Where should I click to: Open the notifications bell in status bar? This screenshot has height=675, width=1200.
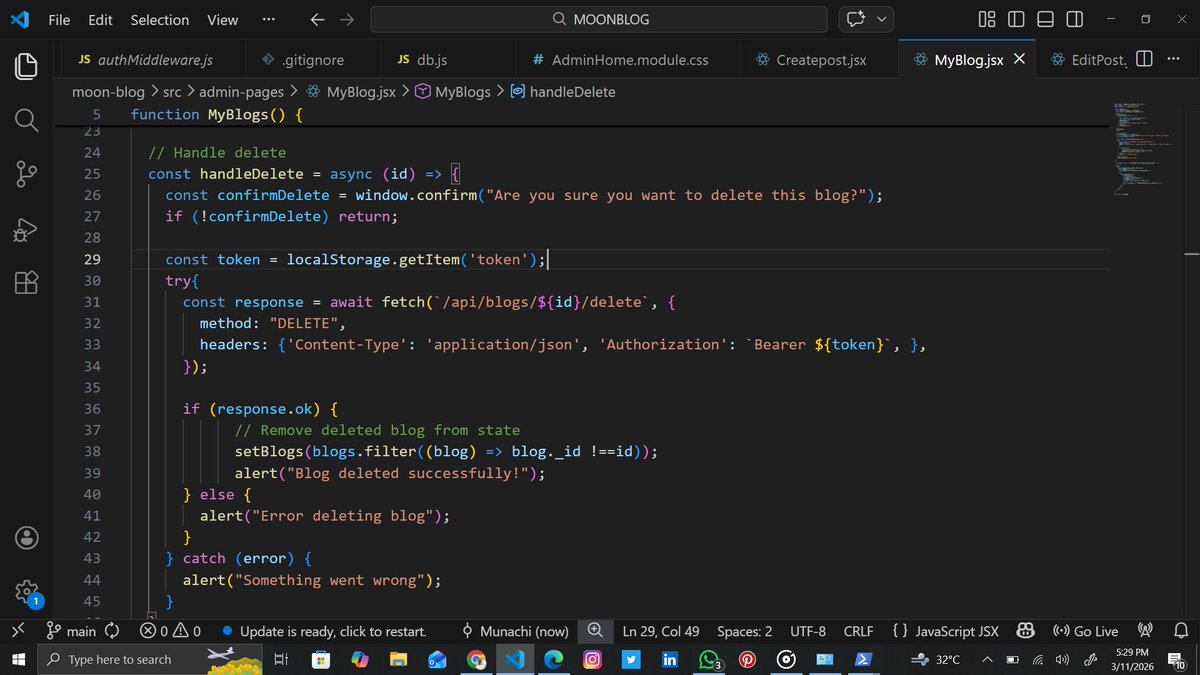(x=1180, y=631)
